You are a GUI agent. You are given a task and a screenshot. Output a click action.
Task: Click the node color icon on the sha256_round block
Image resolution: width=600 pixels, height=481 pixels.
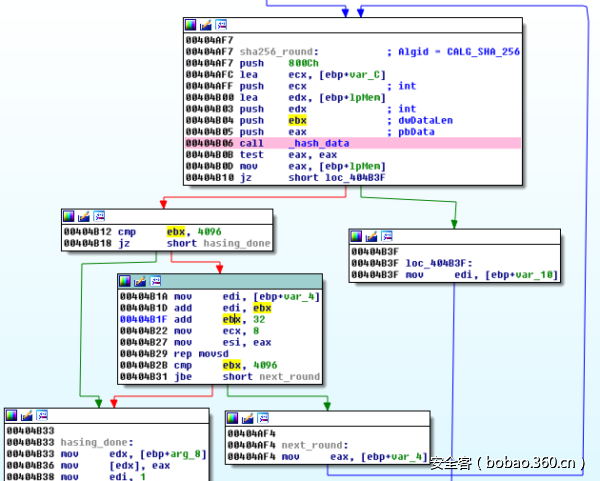pyautogui.click(x=191, y=24)
